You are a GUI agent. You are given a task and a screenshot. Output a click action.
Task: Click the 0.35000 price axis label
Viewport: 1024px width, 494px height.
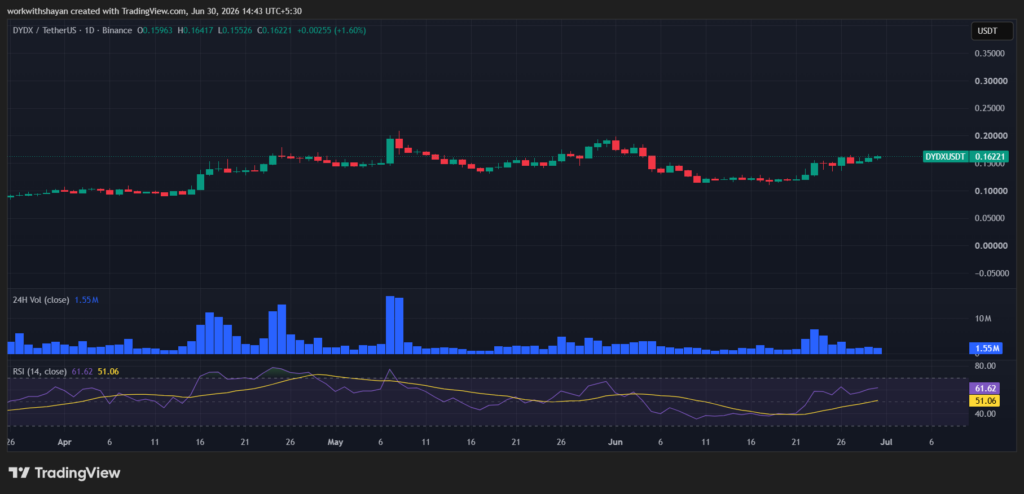(991, 54)
